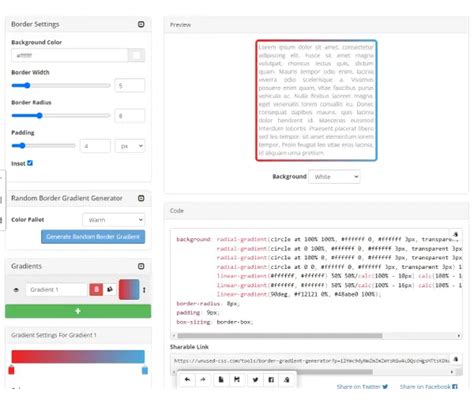This screenshot has width=474, height=418.
Task: Adjust the Padding slider
Action: [43, 146]
